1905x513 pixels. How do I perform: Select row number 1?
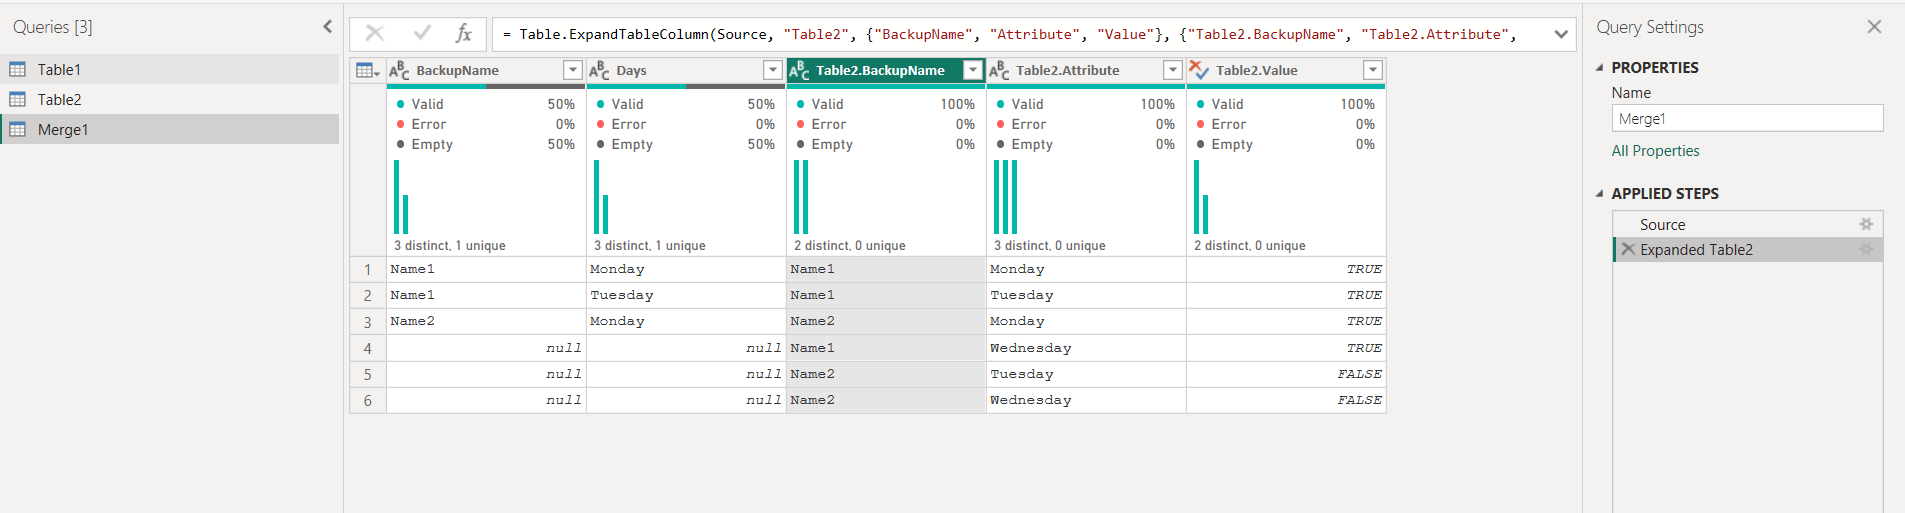368,269
